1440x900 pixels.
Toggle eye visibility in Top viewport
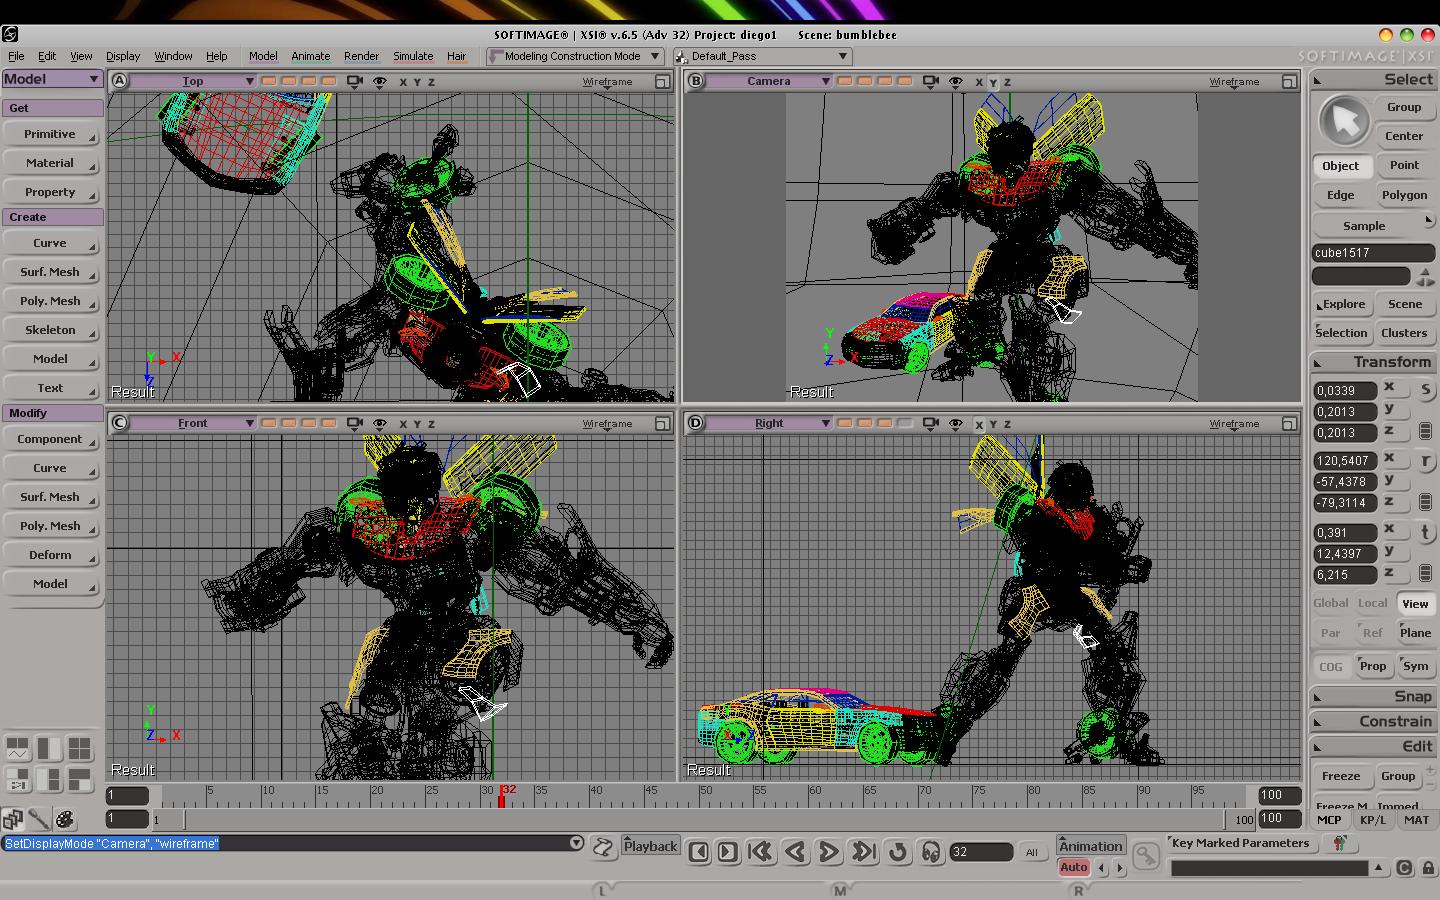click(380, 81)
